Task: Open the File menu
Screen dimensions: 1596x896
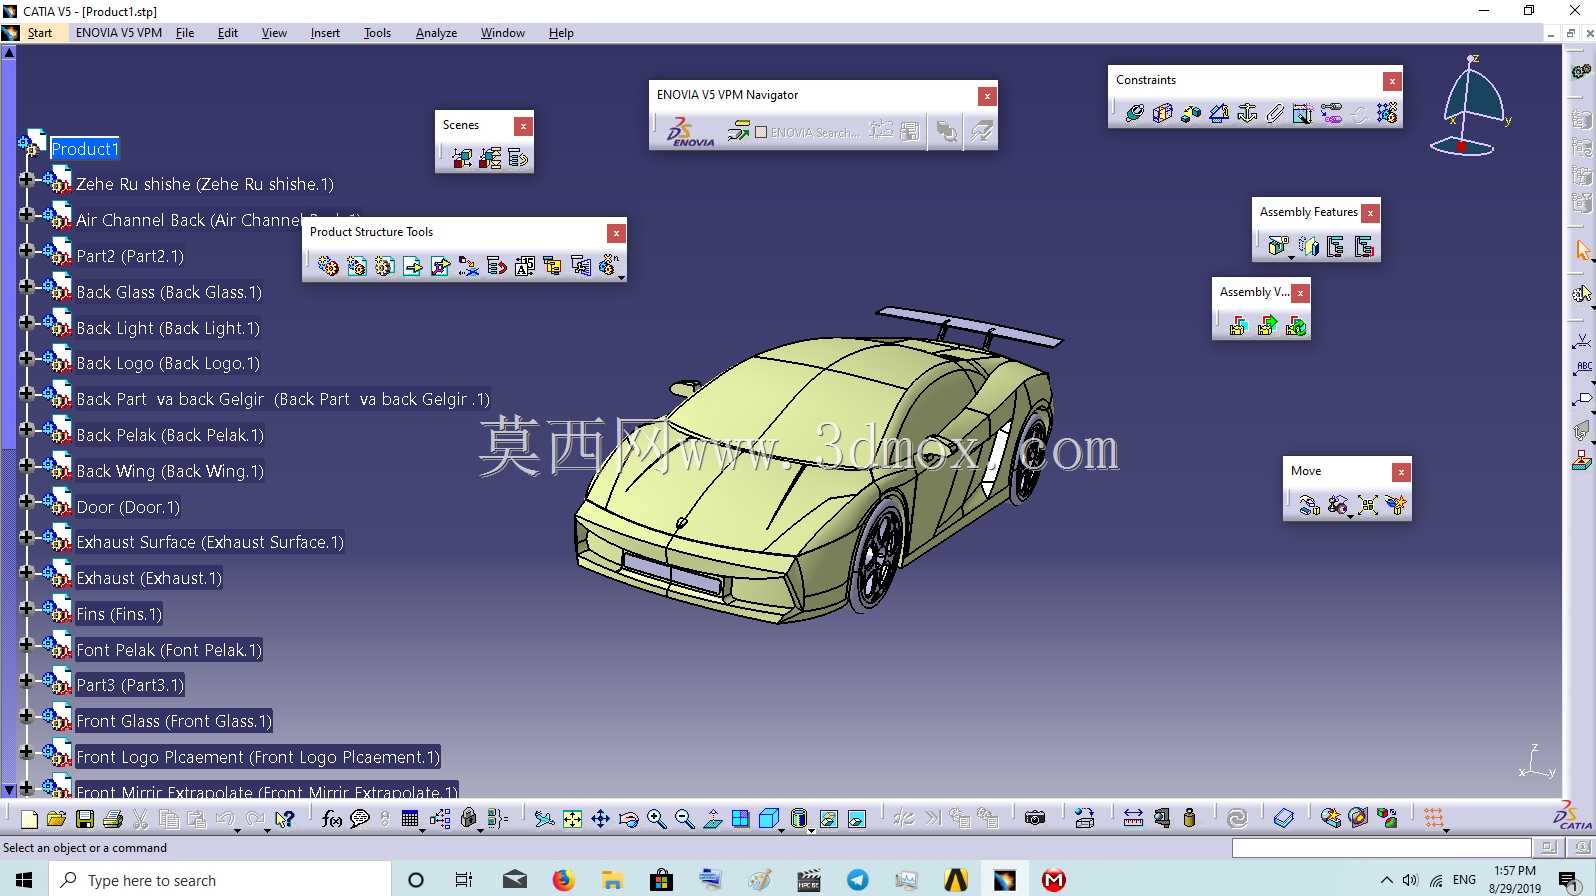Action: (x=185, y=33)
